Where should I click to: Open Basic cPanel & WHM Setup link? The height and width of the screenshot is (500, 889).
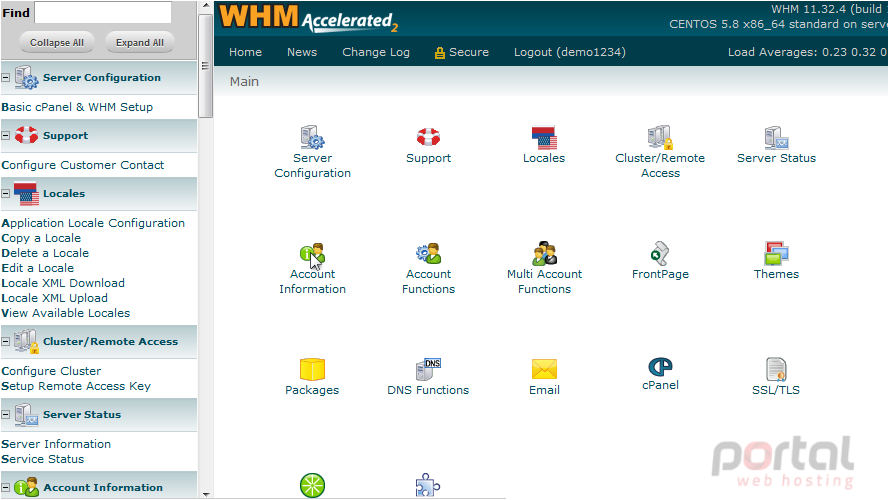77,107
